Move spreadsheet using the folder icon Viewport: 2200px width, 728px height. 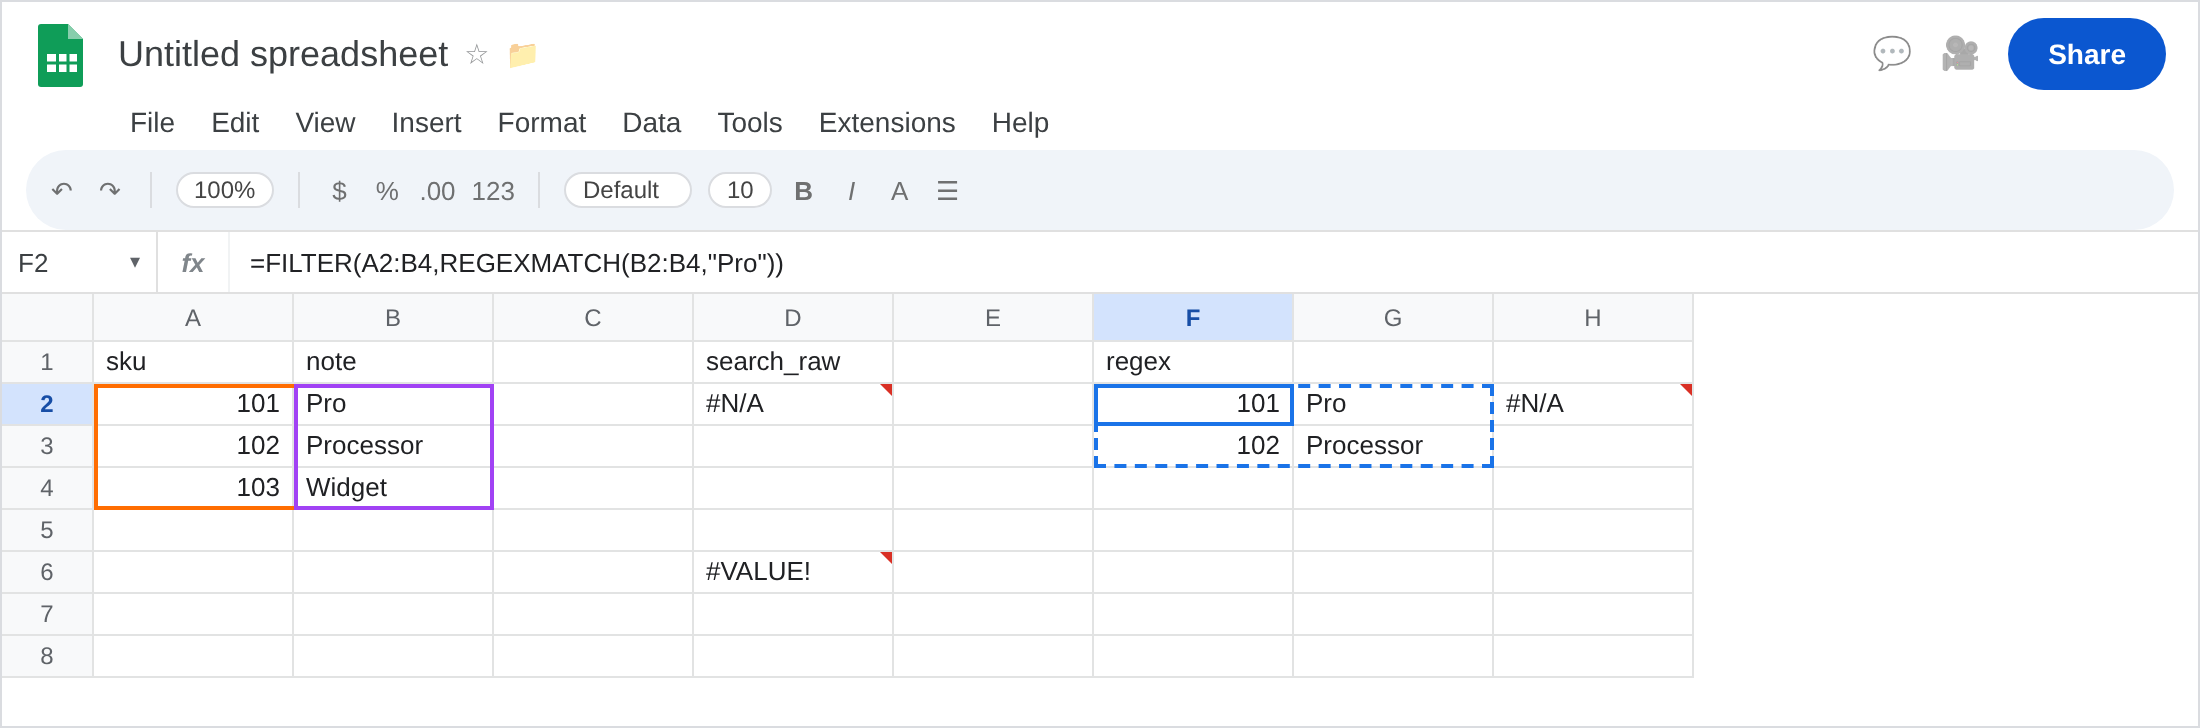tap(522, 54)
